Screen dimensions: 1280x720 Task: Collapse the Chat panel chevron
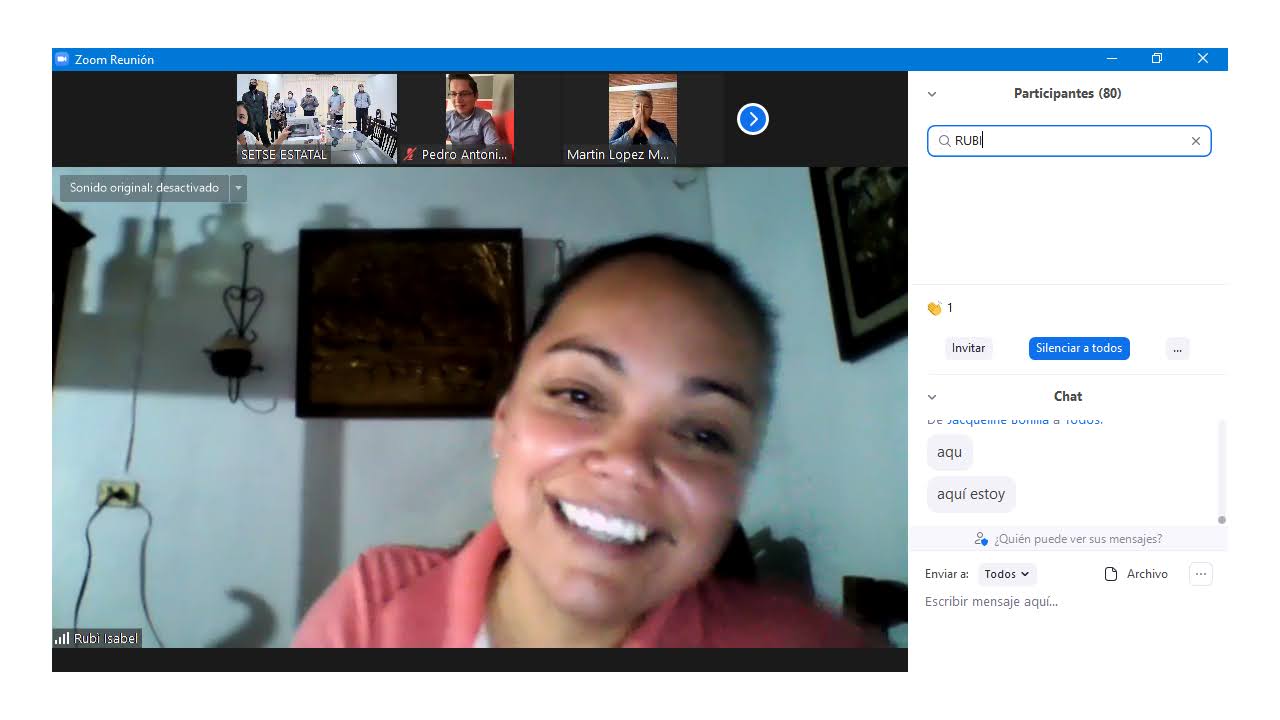coord(932,397)
